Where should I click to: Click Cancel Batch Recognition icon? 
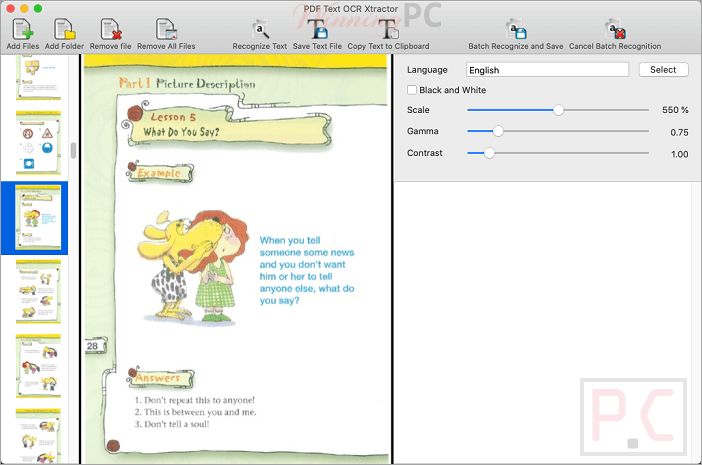615,30
